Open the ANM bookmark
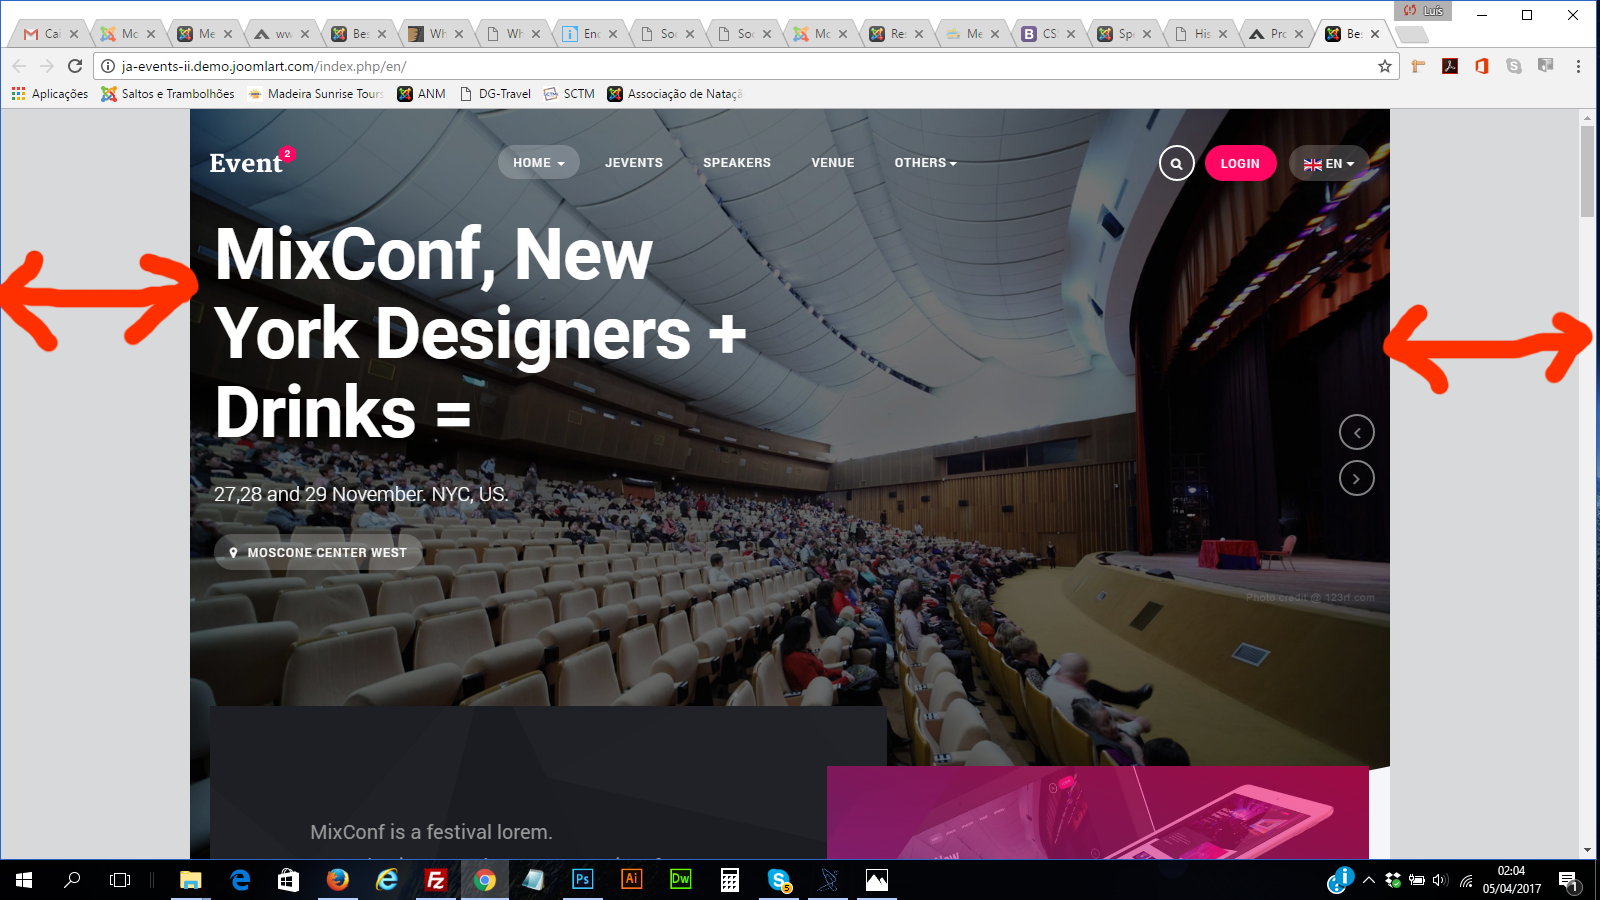Image resolution: width=1600 pixels, height=900 pixels. pyautogui.click(x=422, y=94)
